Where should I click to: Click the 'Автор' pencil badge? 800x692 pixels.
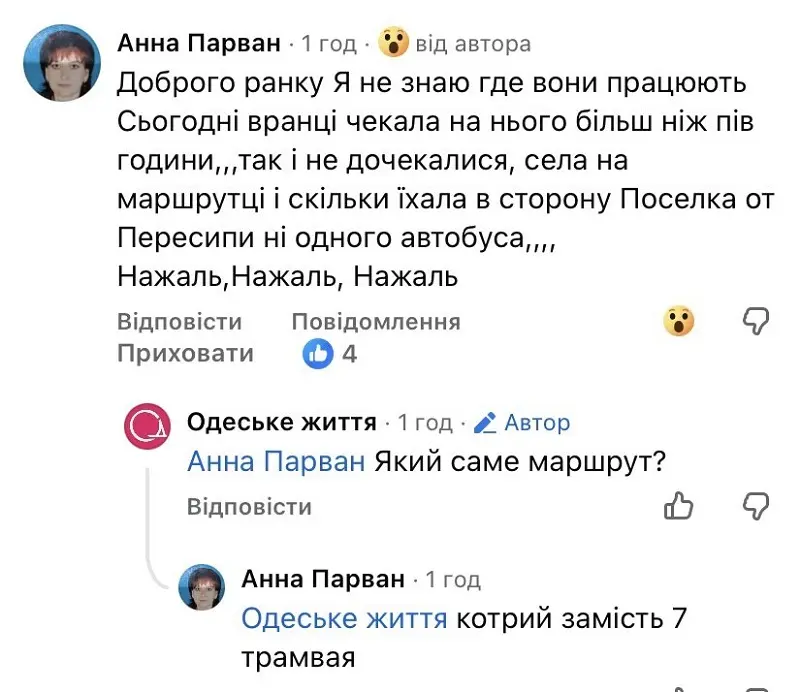[521, 423]
